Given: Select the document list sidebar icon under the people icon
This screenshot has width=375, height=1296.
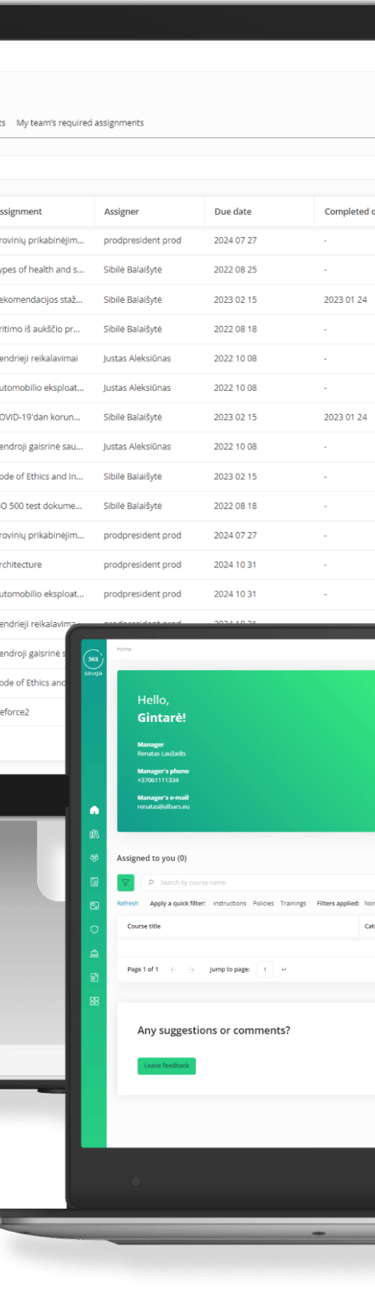Looking at the screenshot, I should (x=94, y=881).
